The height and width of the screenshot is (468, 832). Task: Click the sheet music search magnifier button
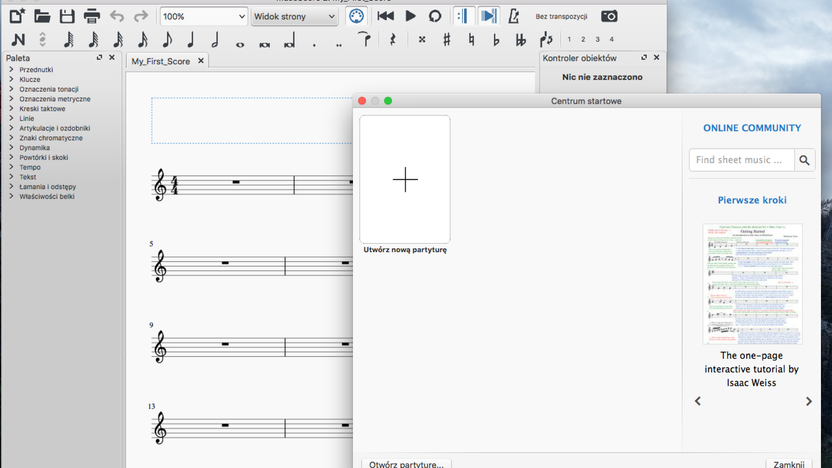click(804, 160)
